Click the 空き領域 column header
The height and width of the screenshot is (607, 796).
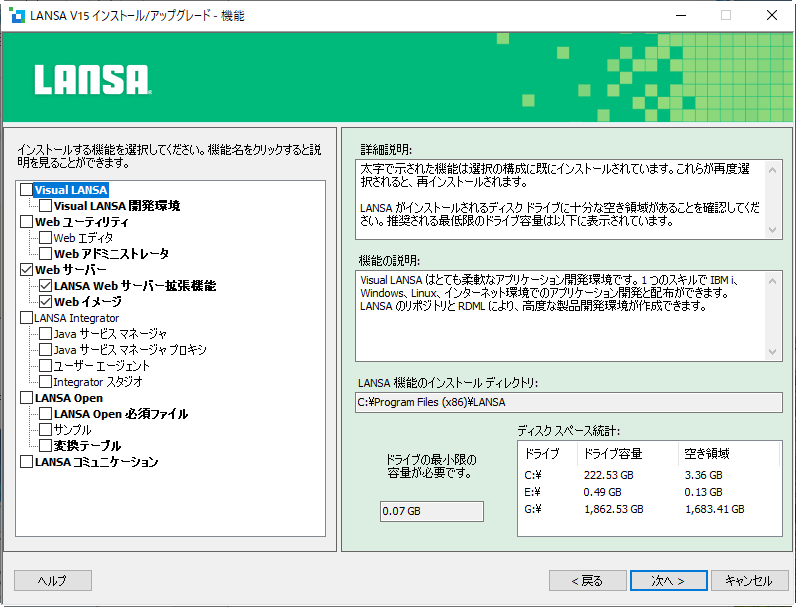point(728,453)
